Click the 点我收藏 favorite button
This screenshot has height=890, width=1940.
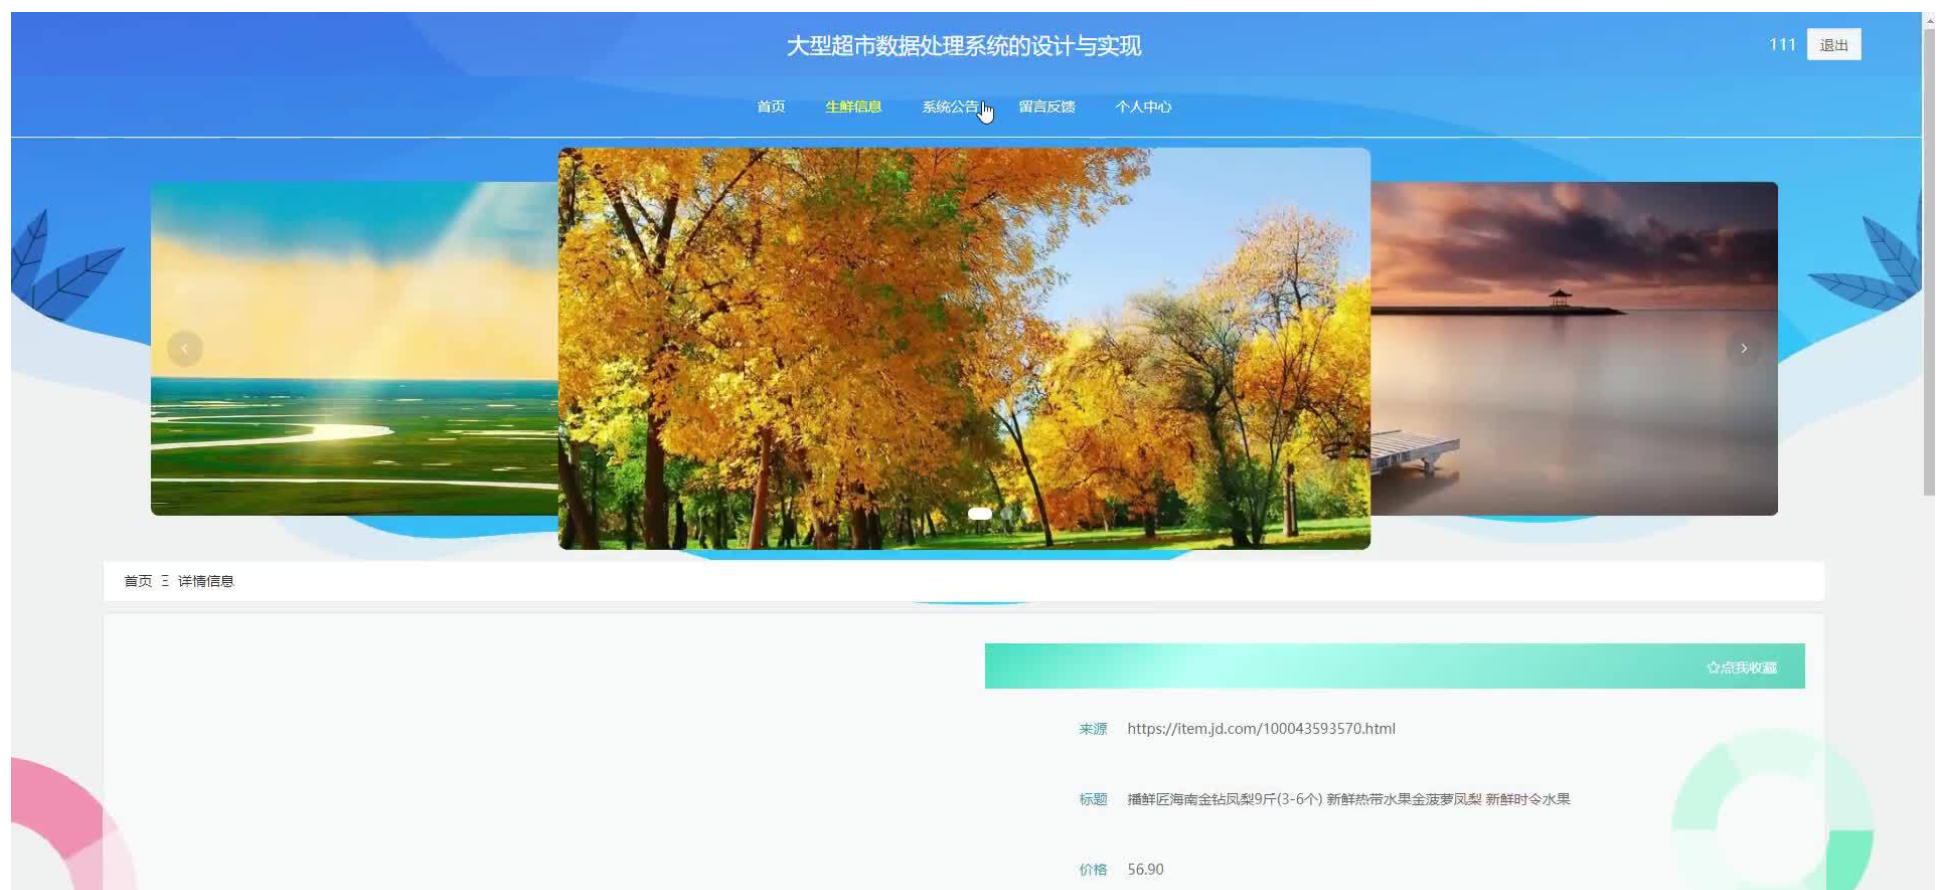click(1741, 667)
